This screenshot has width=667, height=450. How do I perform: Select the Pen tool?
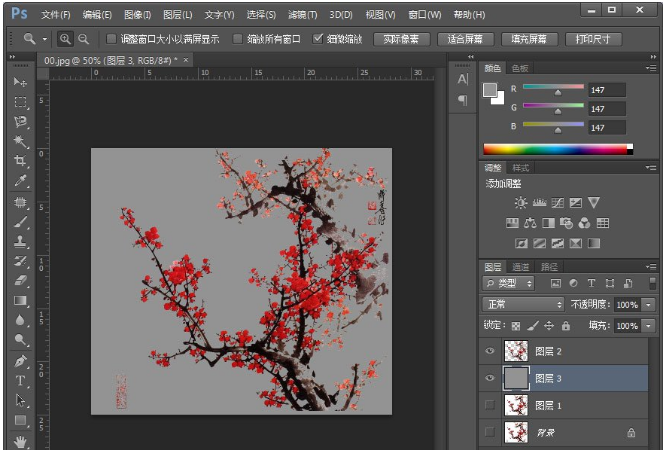(20, 360)
